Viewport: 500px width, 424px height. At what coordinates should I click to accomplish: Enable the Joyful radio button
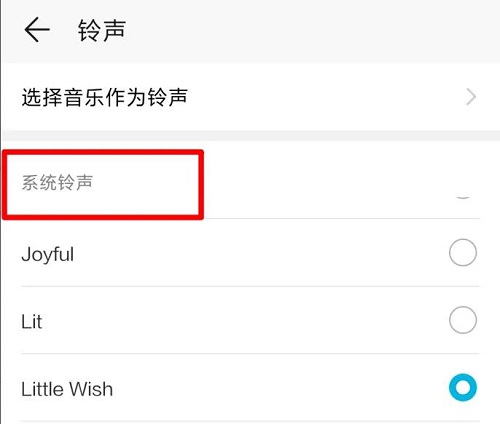click(463, 252)
